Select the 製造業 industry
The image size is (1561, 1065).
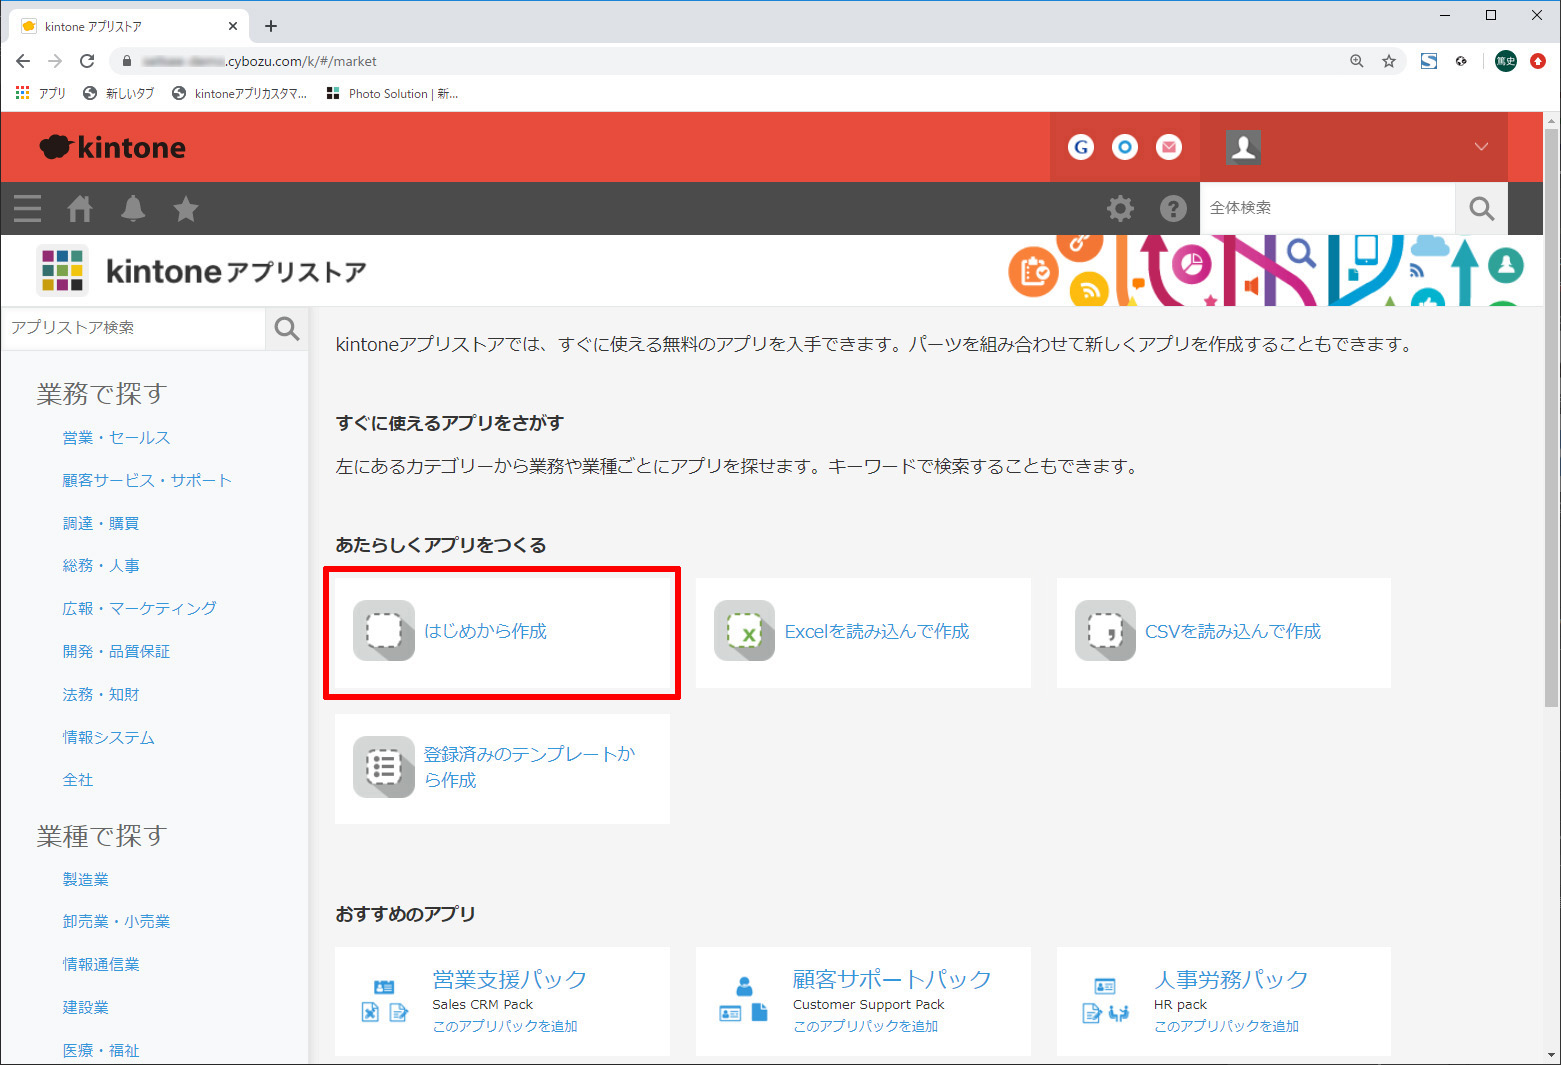[86, 879]
